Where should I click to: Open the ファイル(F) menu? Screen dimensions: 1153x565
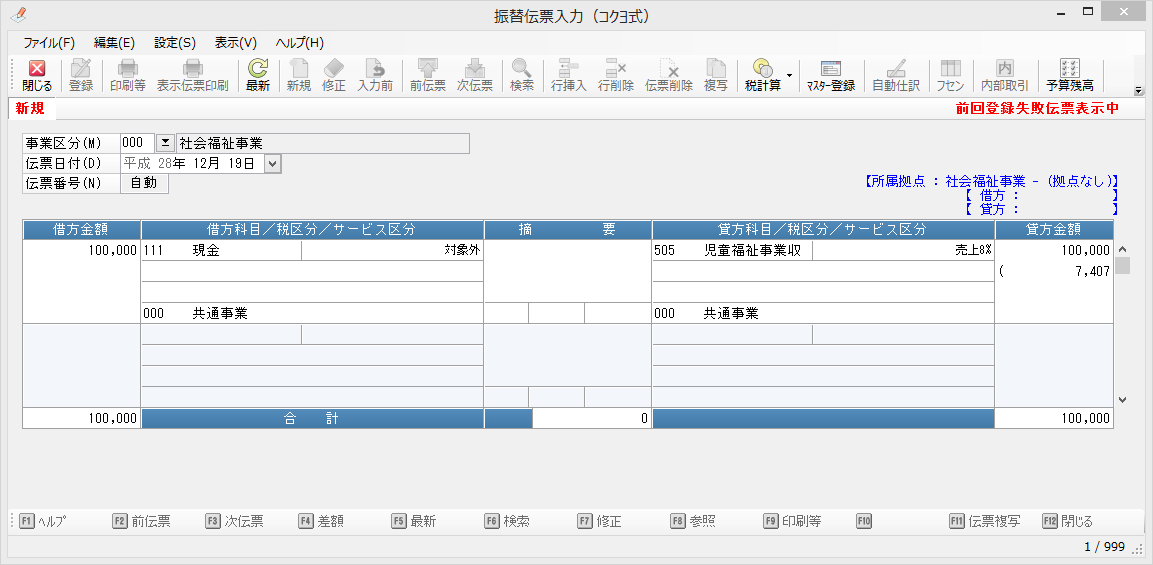tap(49, 43)
